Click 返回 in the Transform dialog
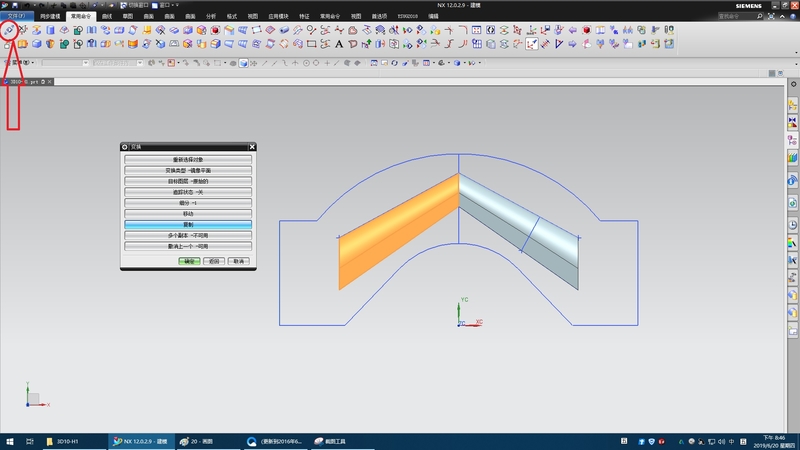 214,261
